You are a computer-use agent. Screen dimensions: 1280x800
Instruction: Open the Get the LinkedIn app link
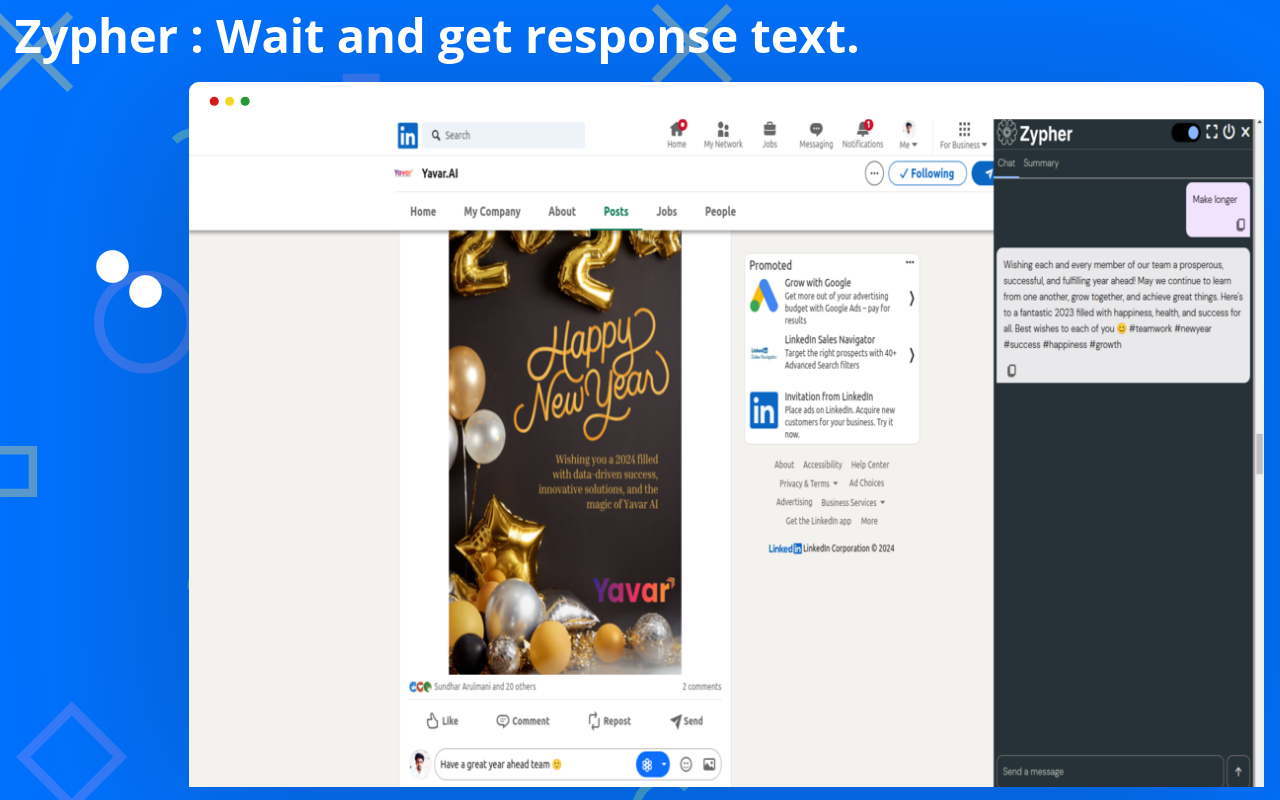(818, 521)
